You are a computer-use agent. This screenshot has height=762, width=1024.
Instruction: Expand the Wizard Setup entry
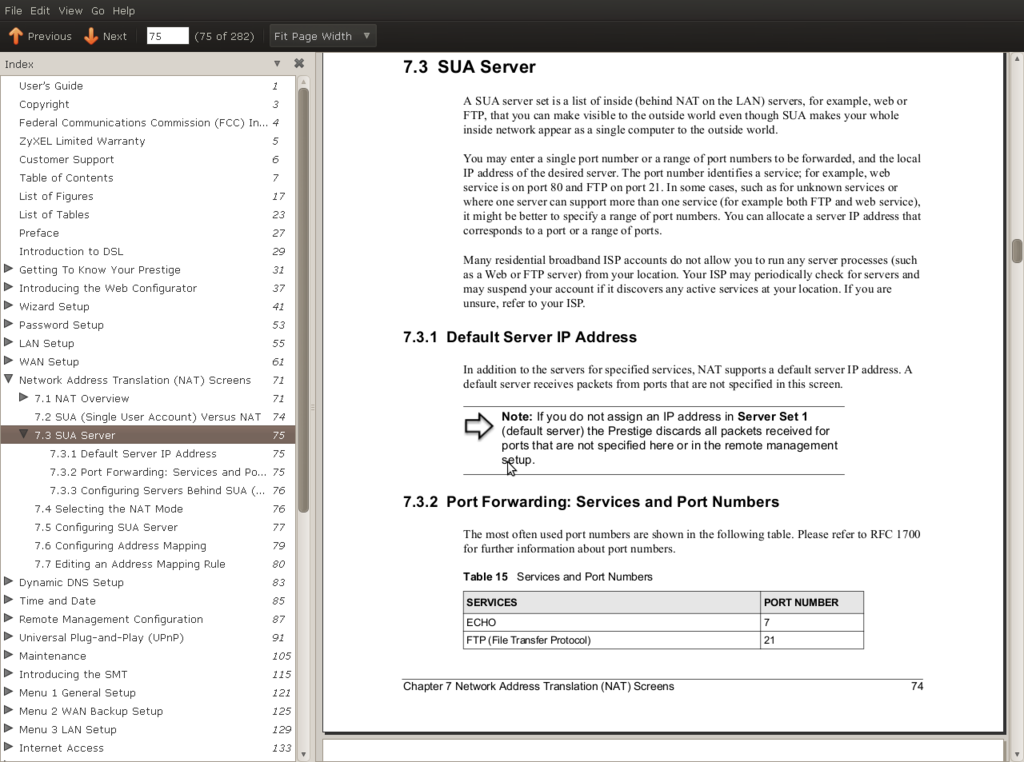[8, 306]
